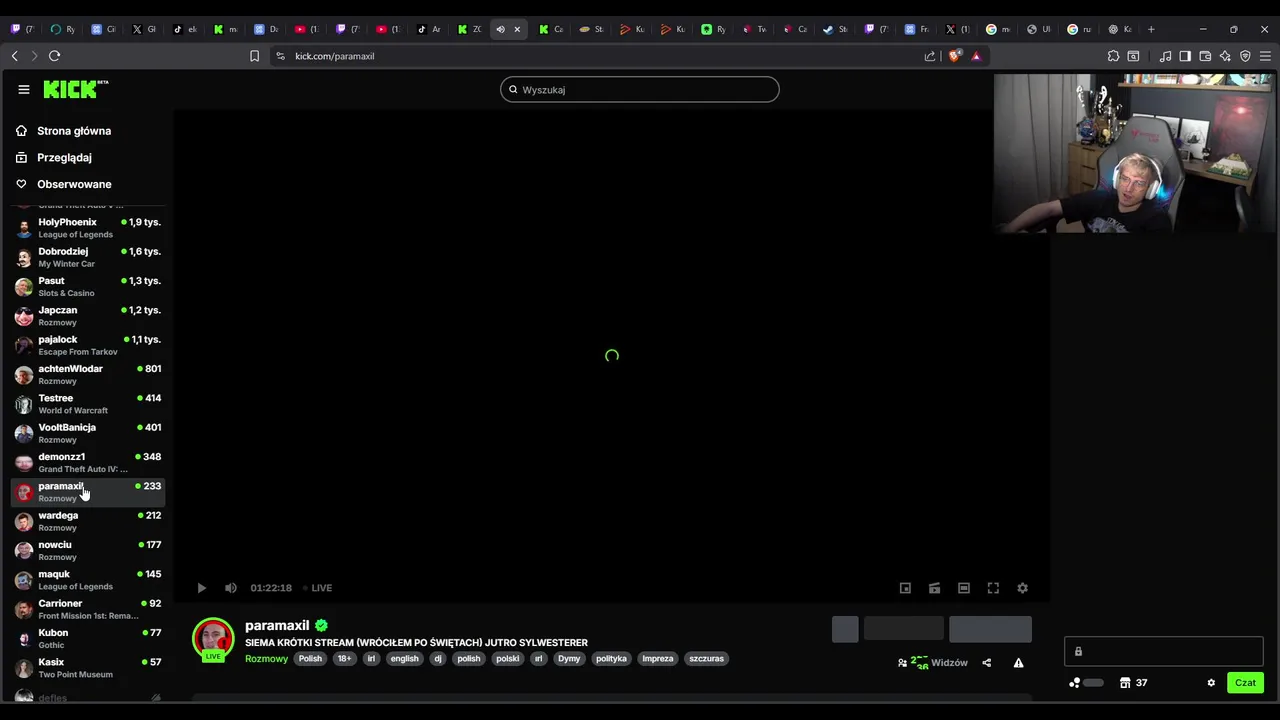Open Przeglądaj in sidebar

[x=54, y=157]
